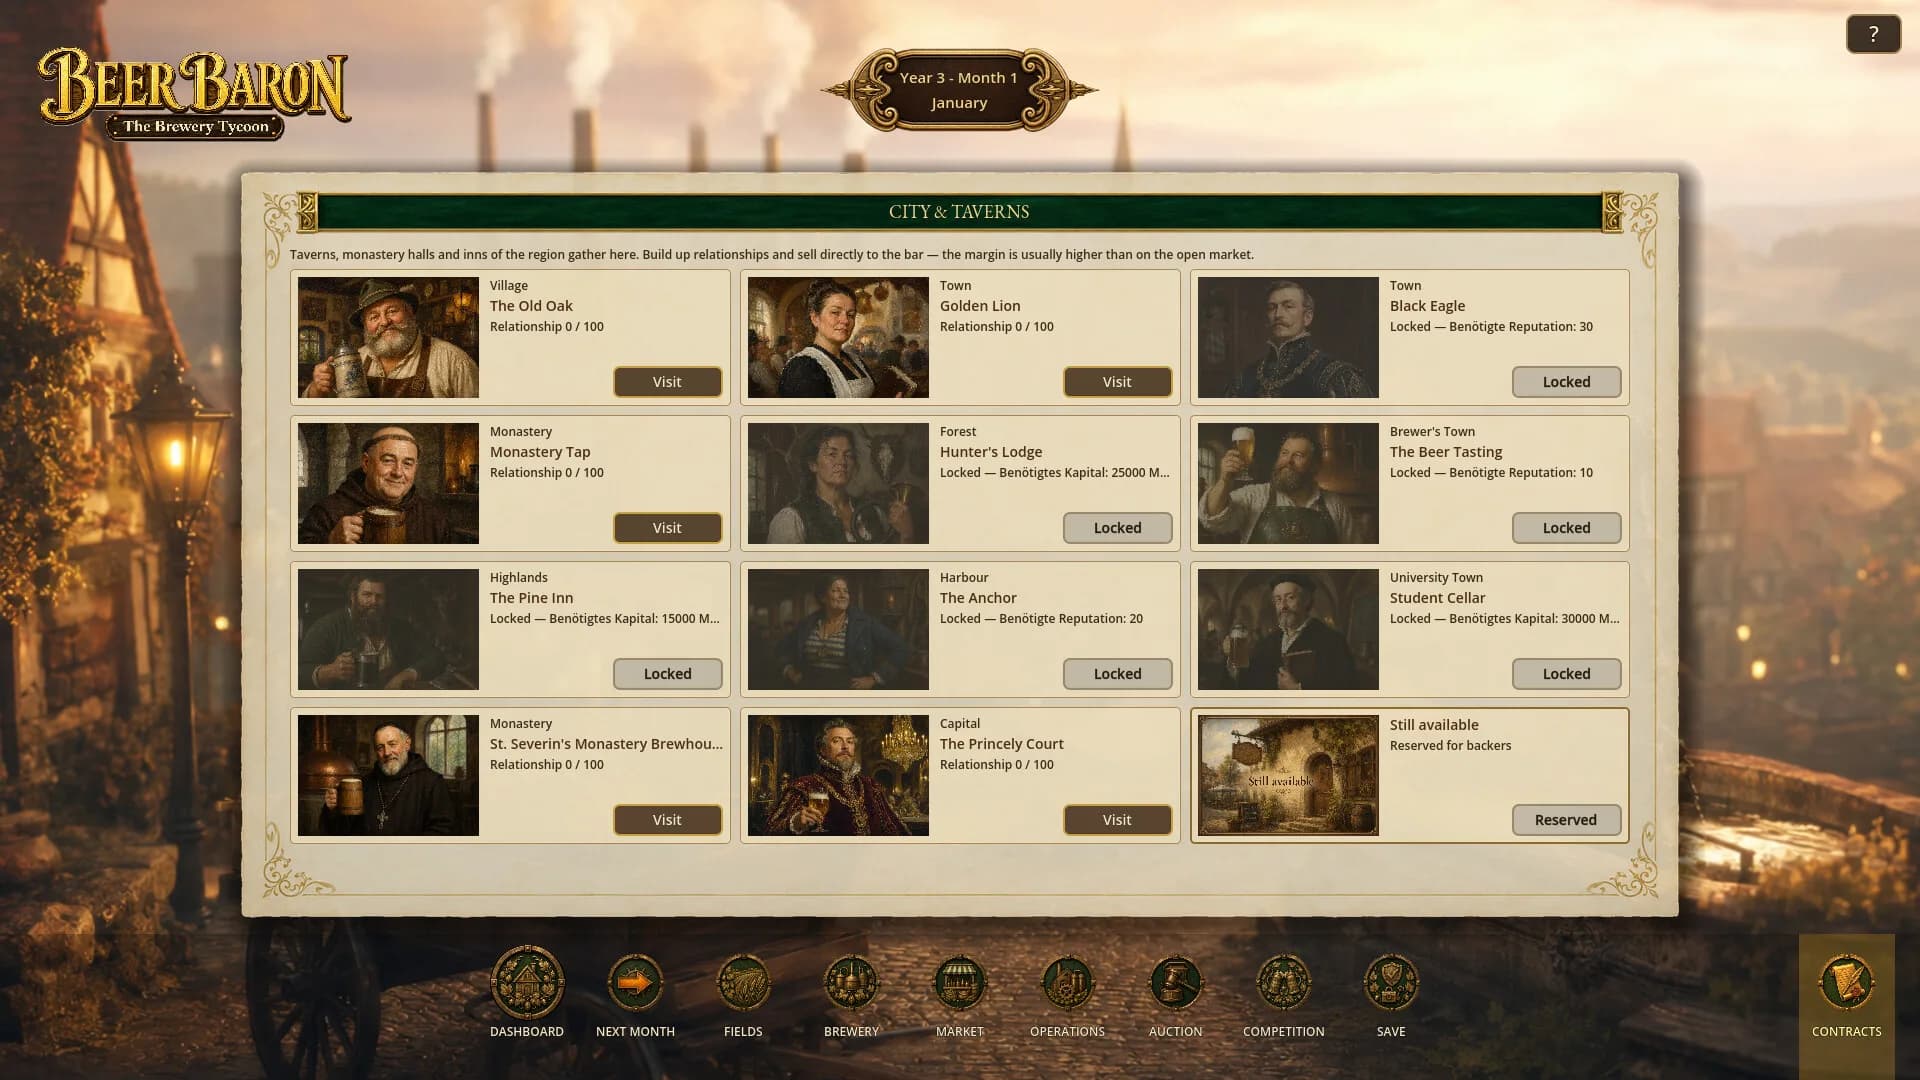
Task: Select The Anchor harbour portrait
Action: [838, 629]
